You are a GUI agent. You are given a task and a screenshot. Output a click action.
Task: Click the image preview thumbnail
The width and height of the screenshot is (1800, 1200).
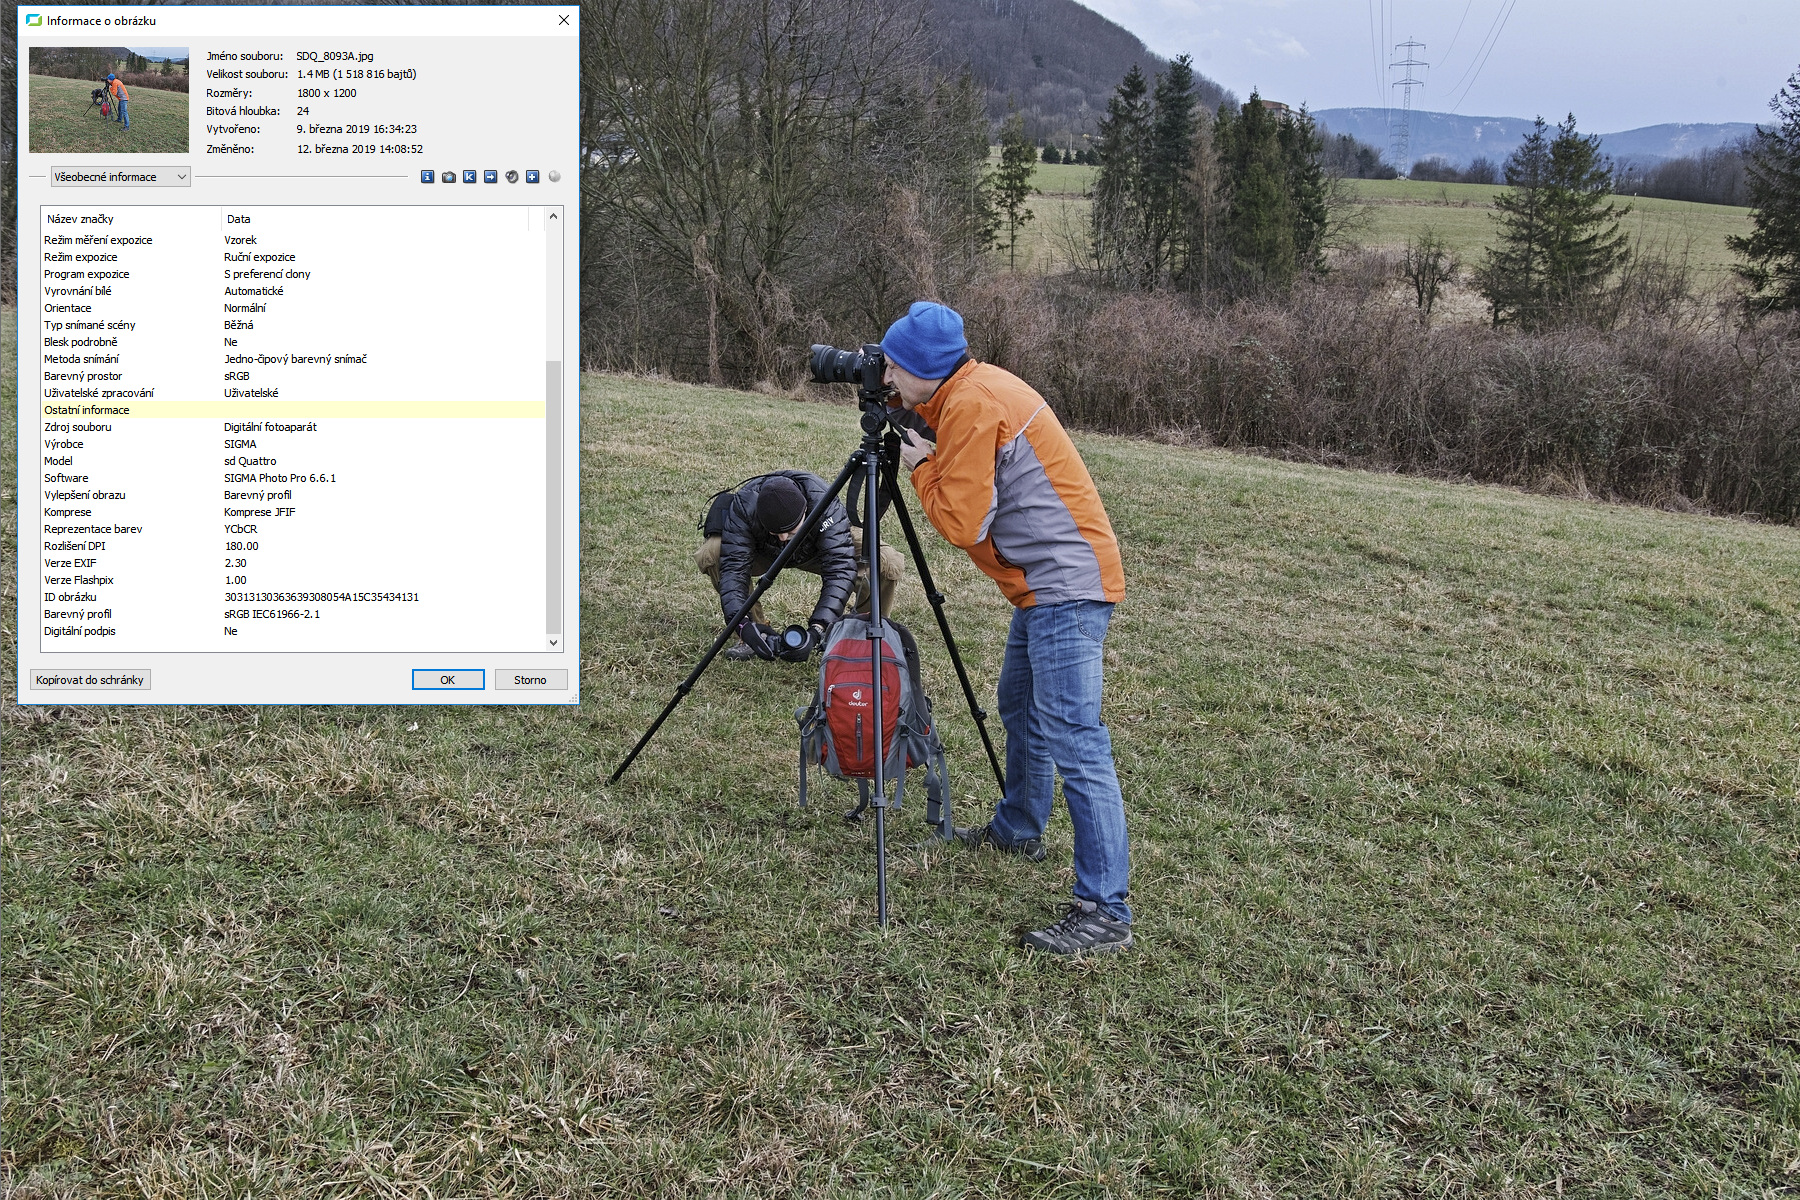click(x=108, y=99)
